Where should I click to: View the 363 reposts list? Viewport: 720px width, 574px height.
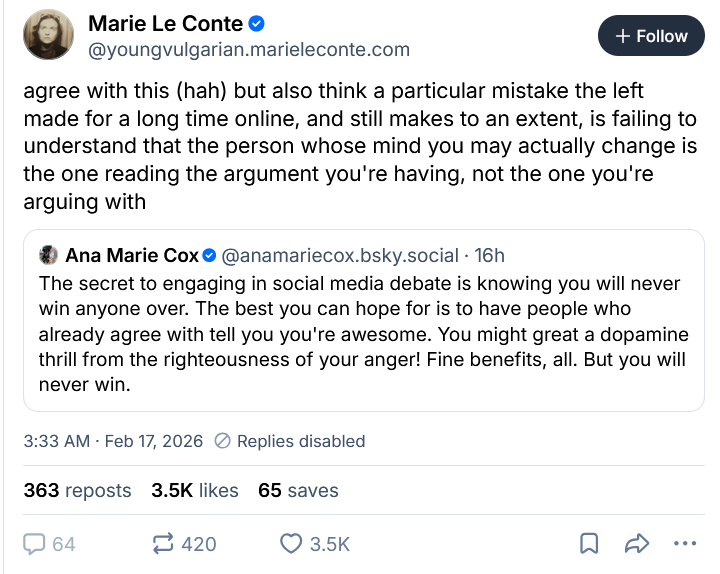click(x=77, y=490)
